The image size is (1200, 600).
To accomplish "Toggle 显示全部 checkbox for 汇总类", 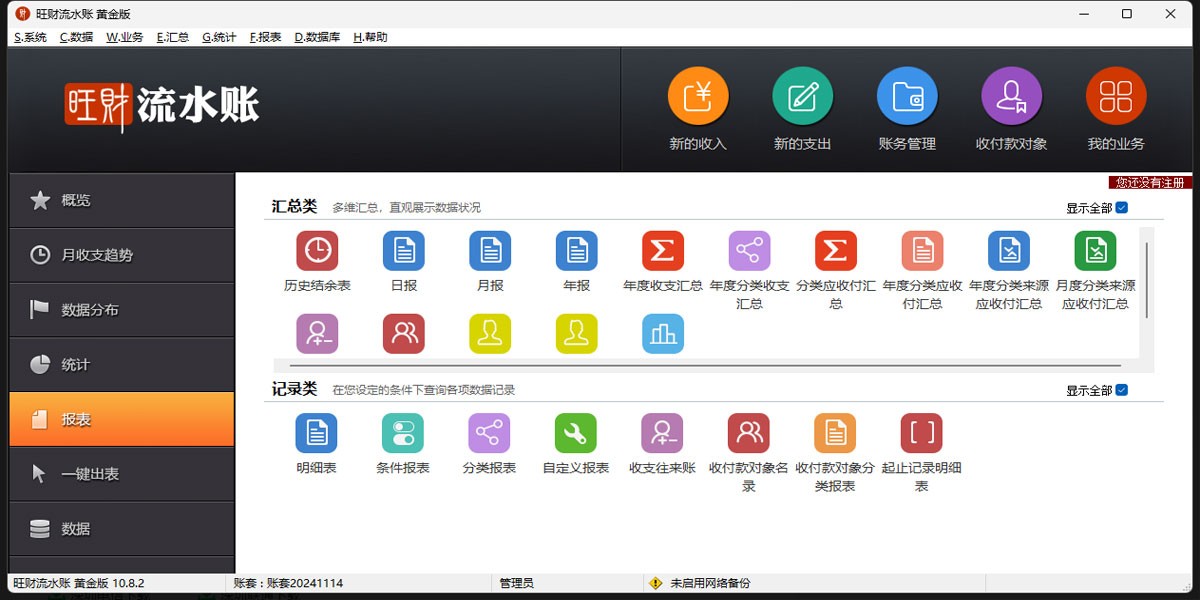I will coord(1122,208).
